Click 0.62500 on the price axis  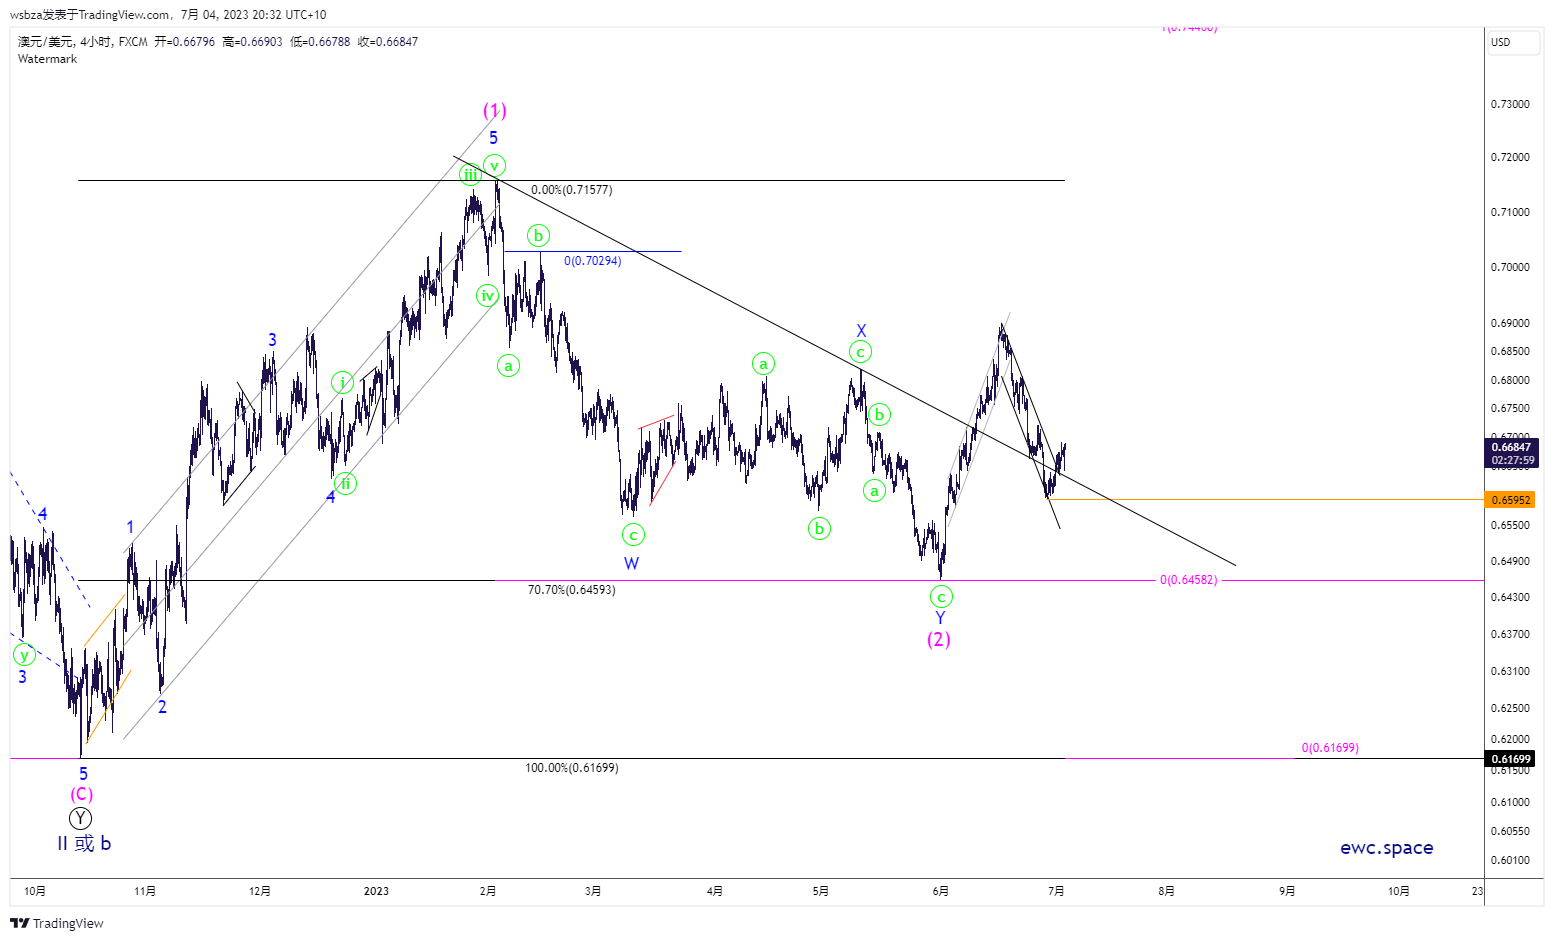pos(1510,708)
